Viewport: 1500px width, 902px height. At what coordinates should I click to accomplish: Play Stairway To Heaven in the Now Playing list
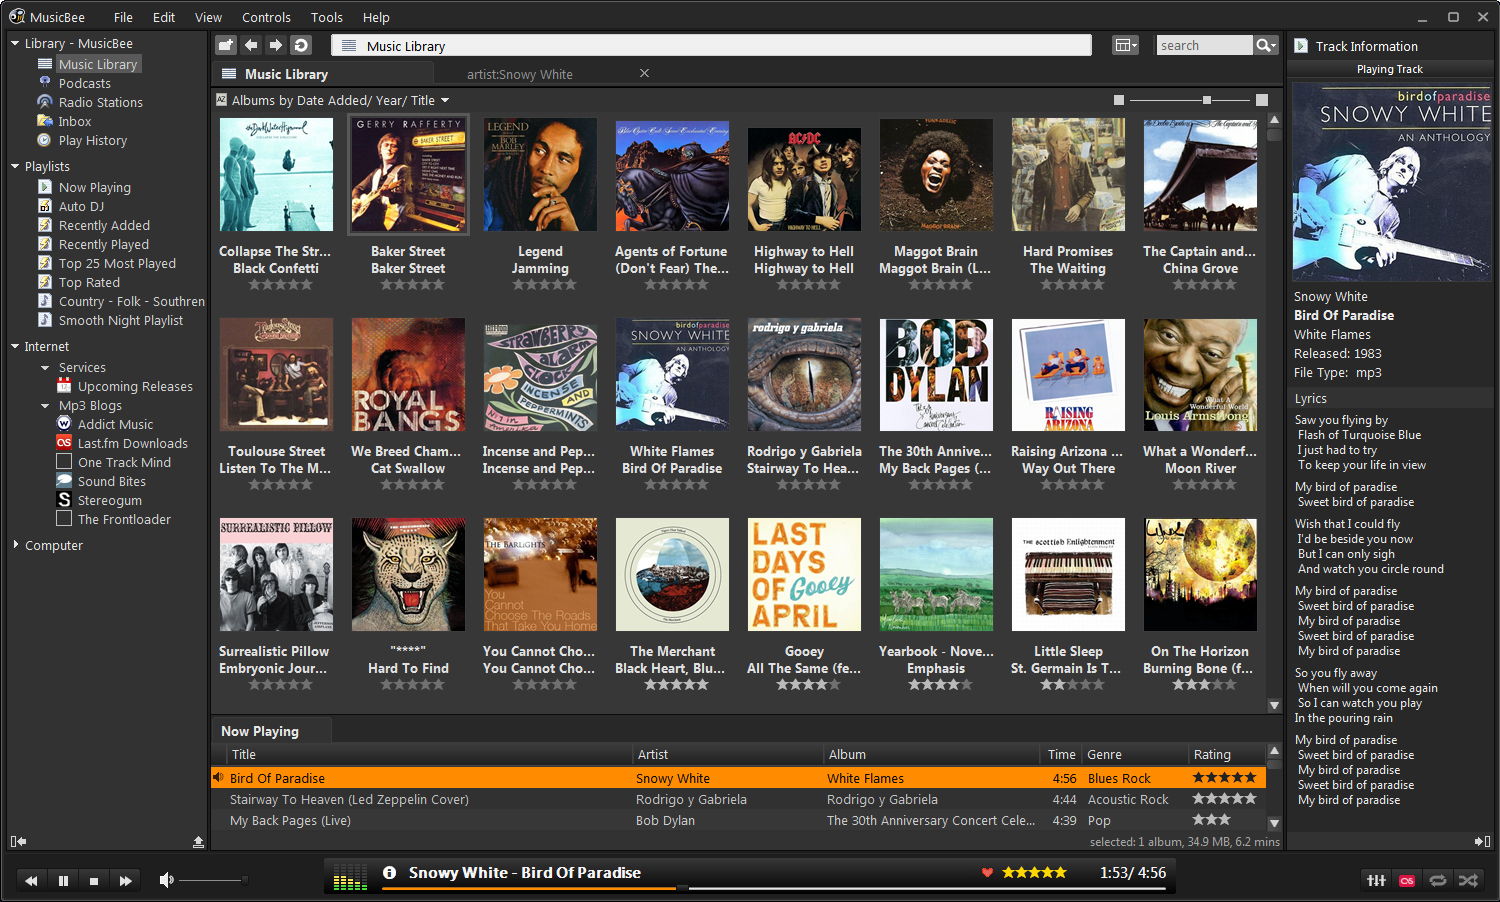[349, 799]
